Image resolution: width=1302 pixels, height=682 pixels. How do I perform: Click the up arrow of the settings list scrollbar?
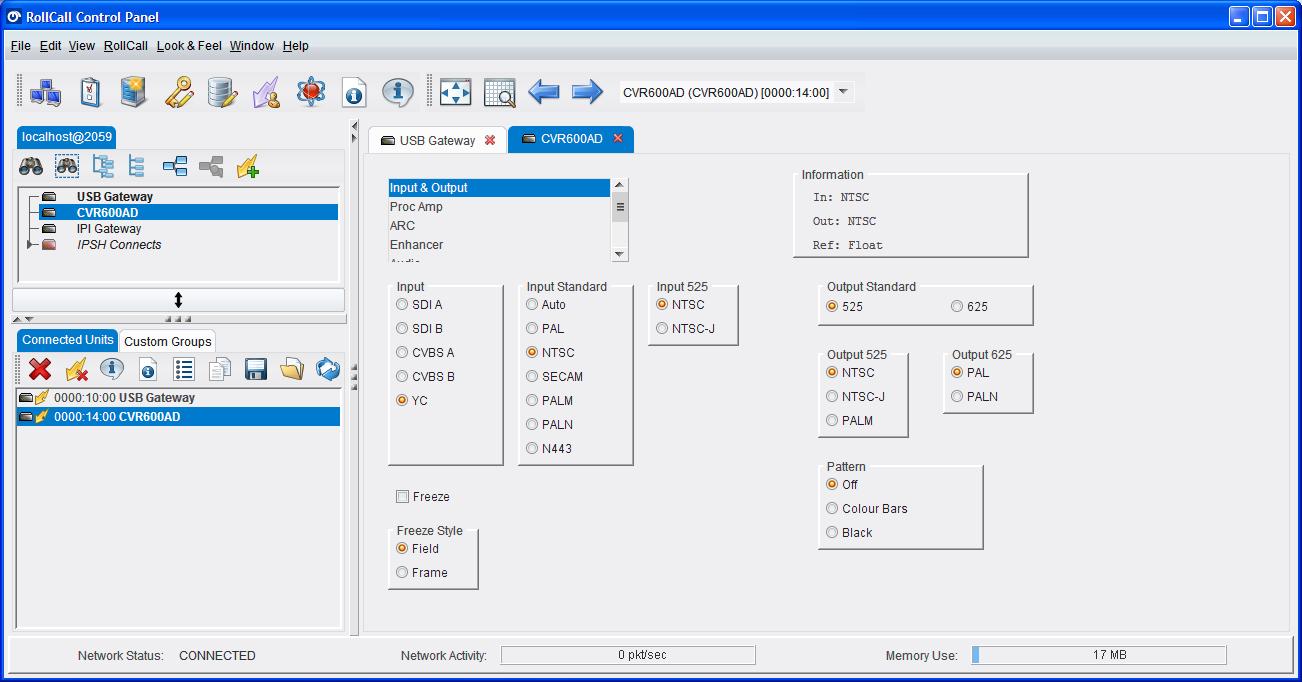tap(620, 186)
